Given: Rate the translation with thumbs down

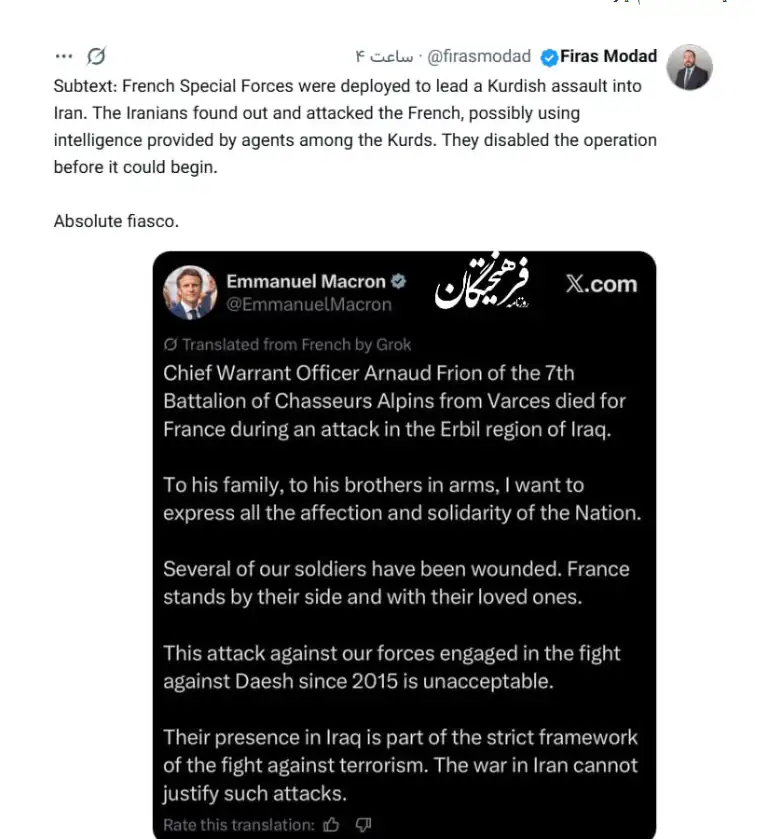Looking at the screenshot, I should pos(363,825).
